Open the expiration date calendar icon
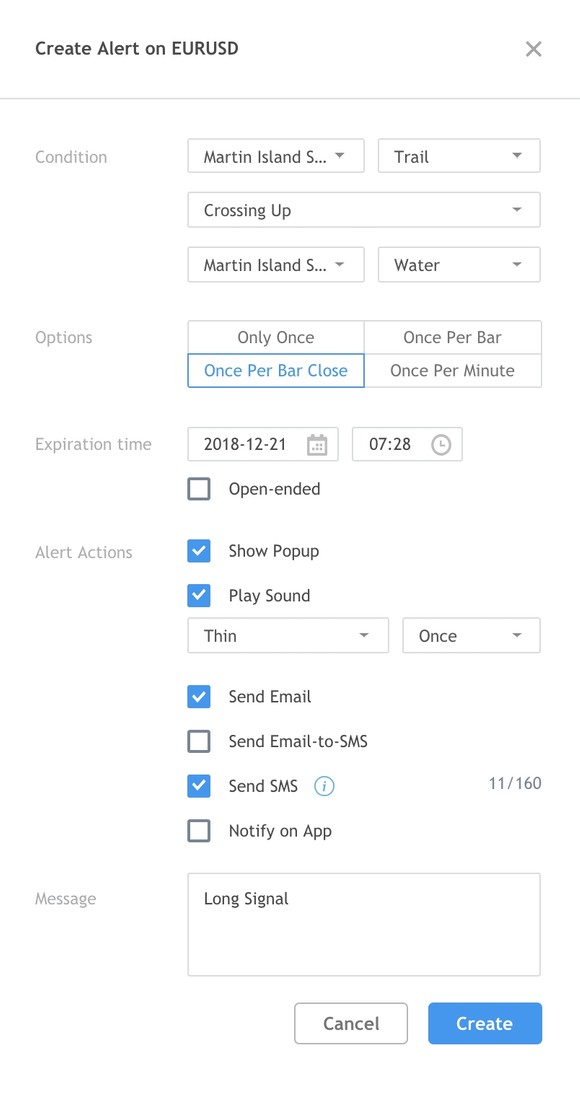This screenshot has height=1094, width=580. click(x=317, y=444)
